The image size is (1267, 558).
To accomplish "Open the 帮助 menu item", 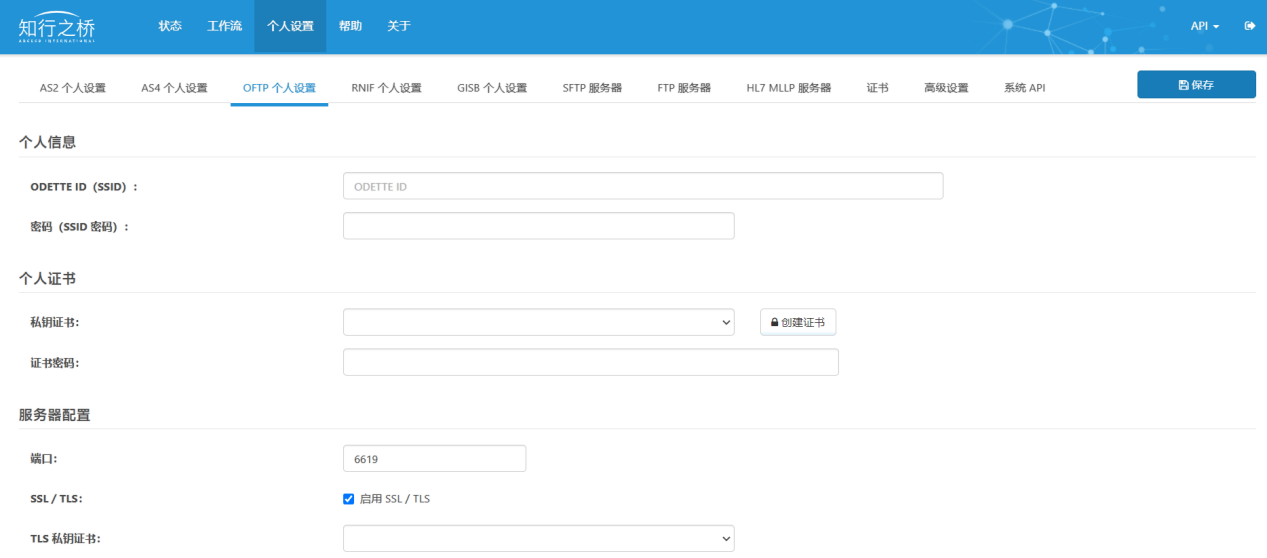I will click(x=350, y=26).
